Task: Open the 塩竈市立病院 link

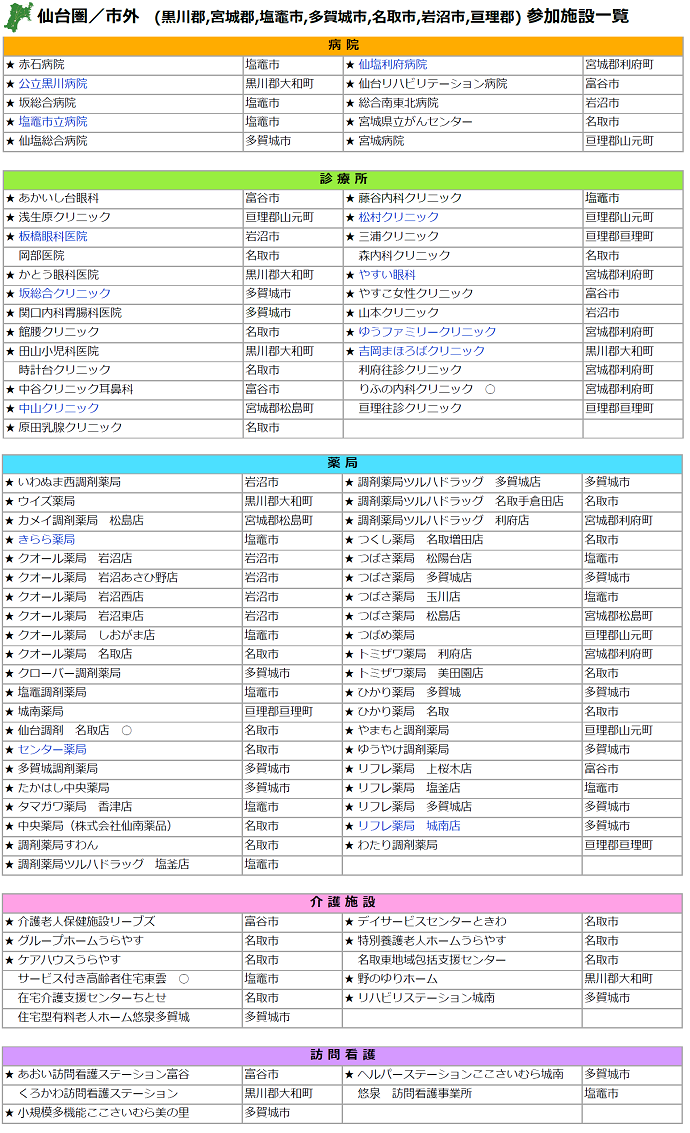Action: [x=53, y=122]
